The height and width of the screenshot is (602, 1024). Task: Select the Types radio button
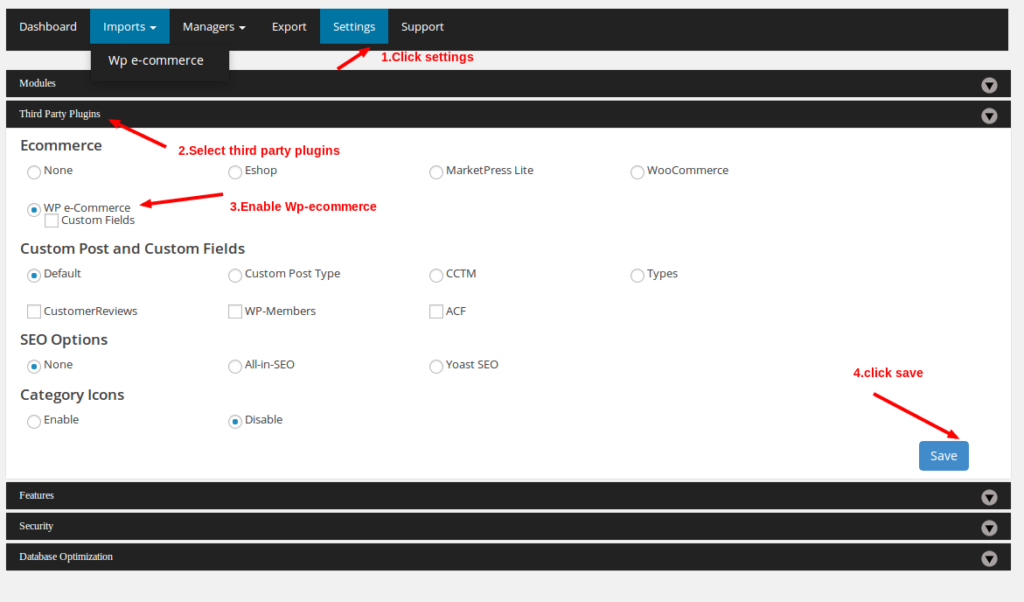637,276
